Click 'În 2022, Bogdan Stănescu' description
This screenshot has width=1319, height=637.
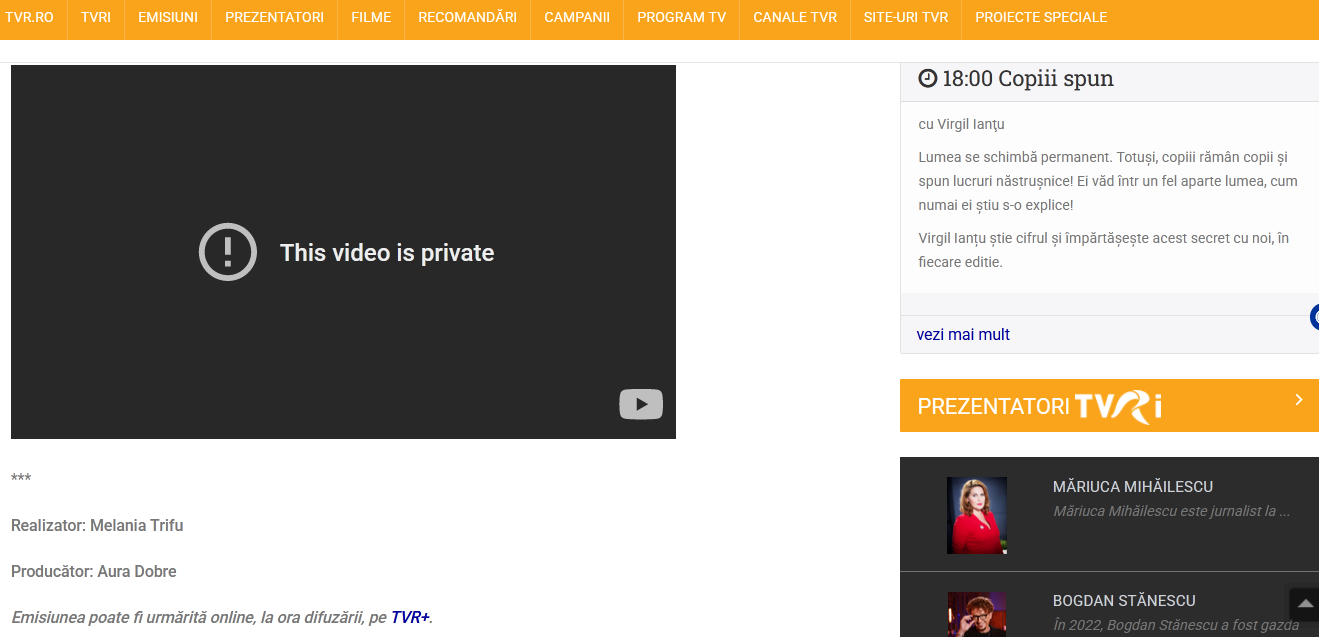(x=1176, y=625)
